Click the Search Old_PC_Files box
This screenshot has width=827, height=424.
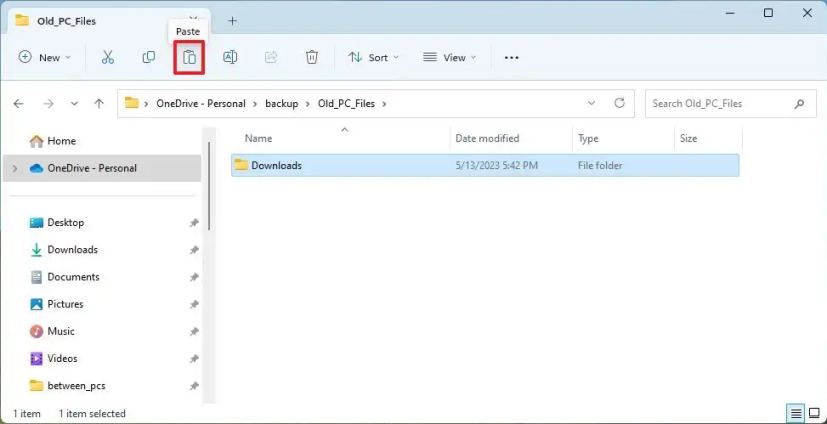(730, 103)
